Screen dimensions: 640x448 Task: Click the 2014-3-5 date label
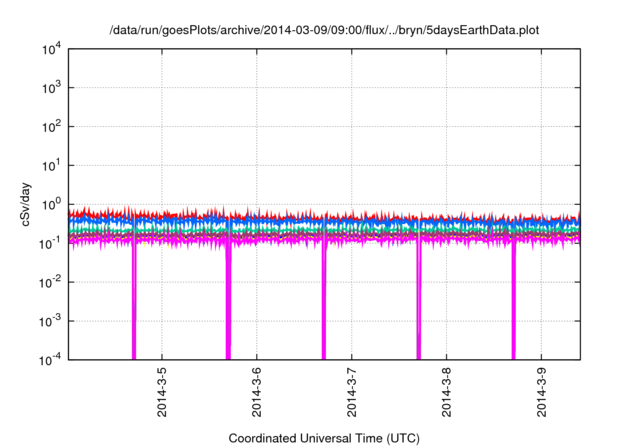click(x=162, y=392)
